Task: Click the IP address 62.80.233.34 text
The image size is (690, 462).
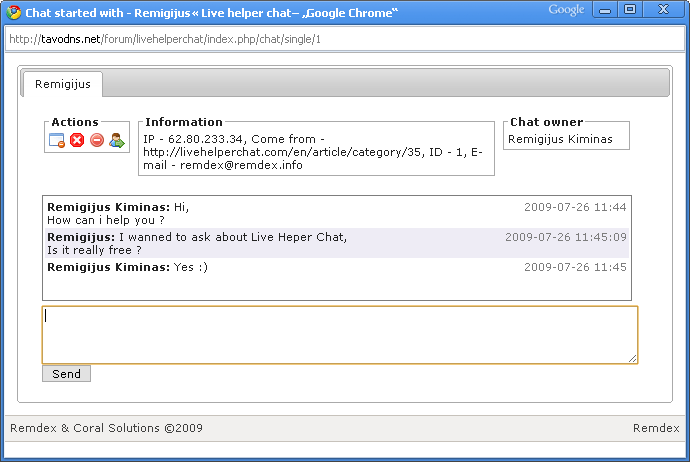Action: pos(206,139)
